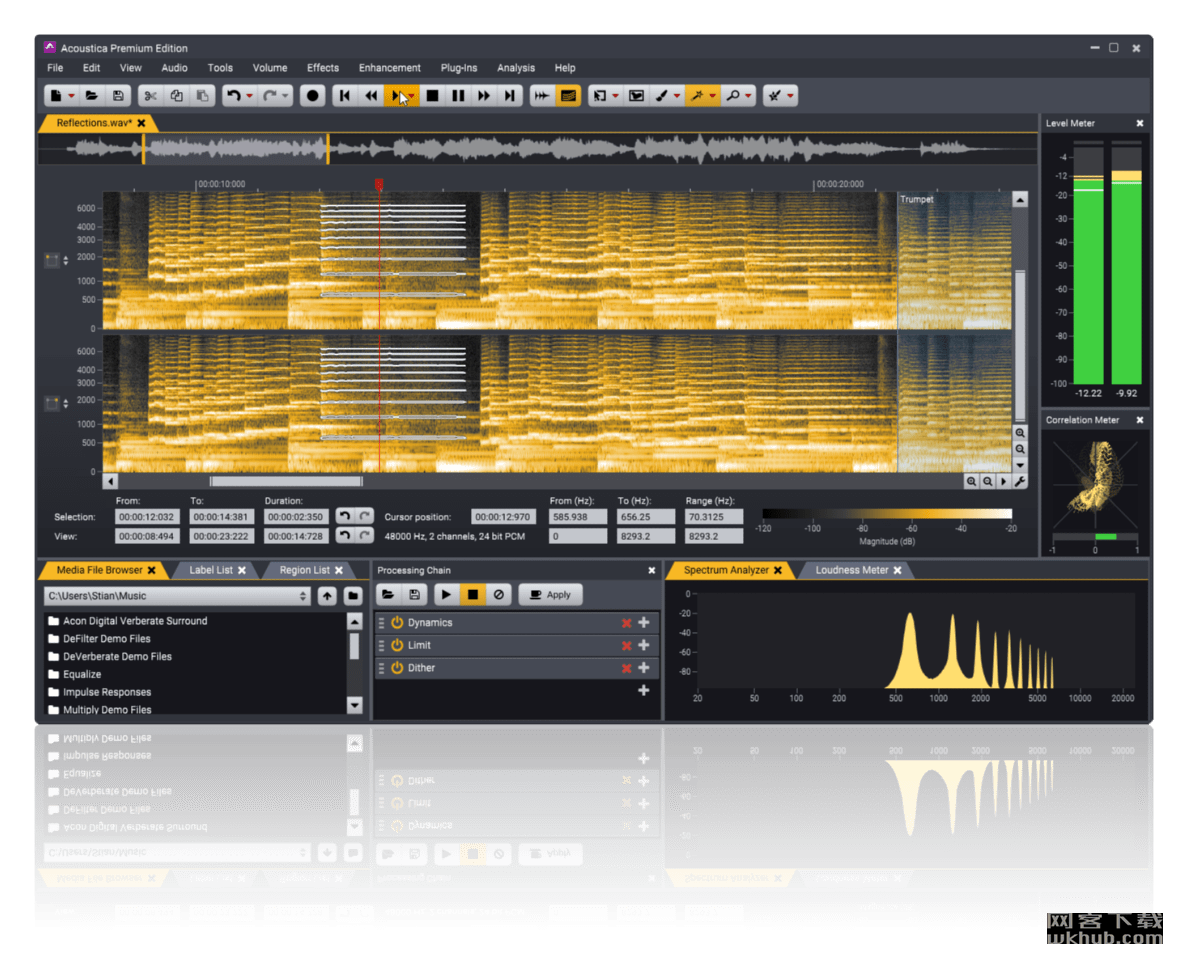This screenshot has height=964, width=1188.
Task: Skip to start of track
Action: 345,95
